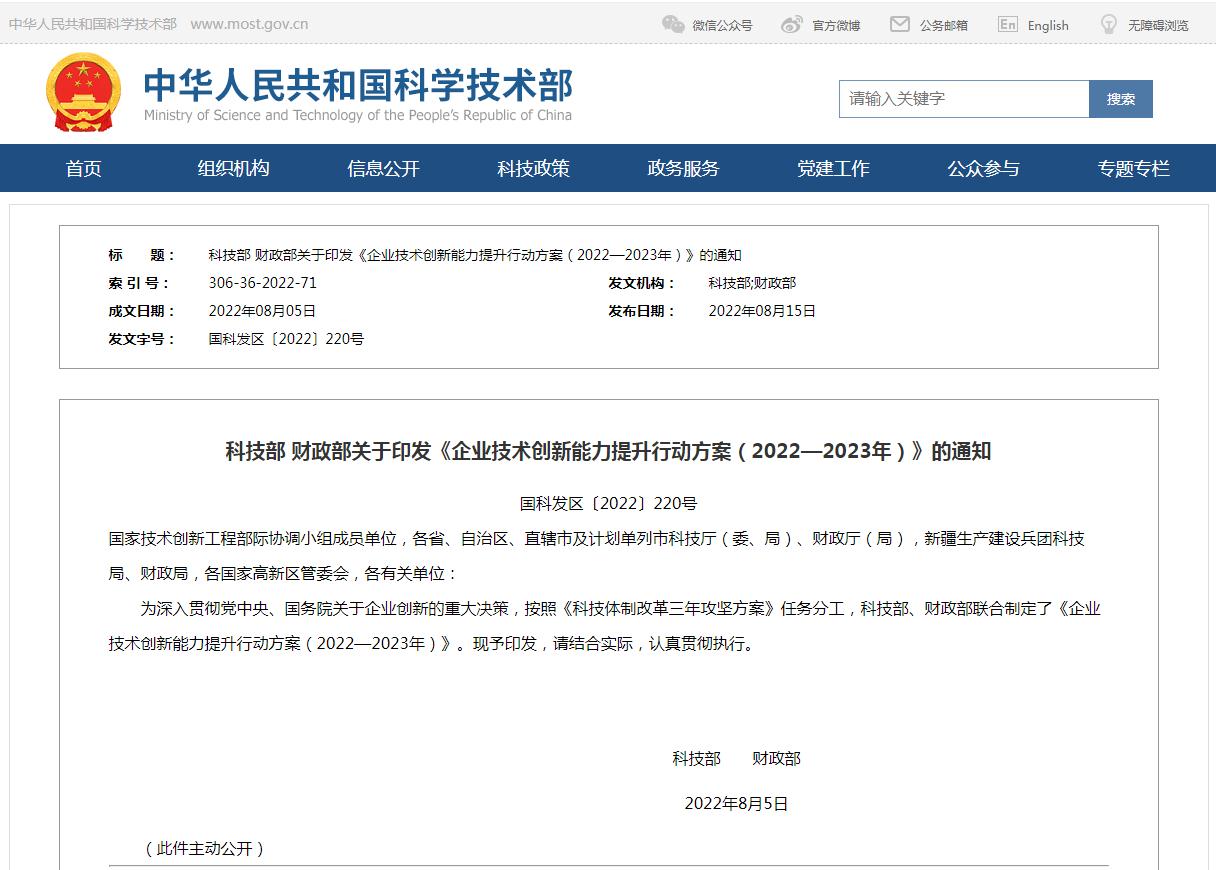The height and width of the screenshot is (870, 1216).
Task: Focus the keyword search input field
Action: (963, 99)
